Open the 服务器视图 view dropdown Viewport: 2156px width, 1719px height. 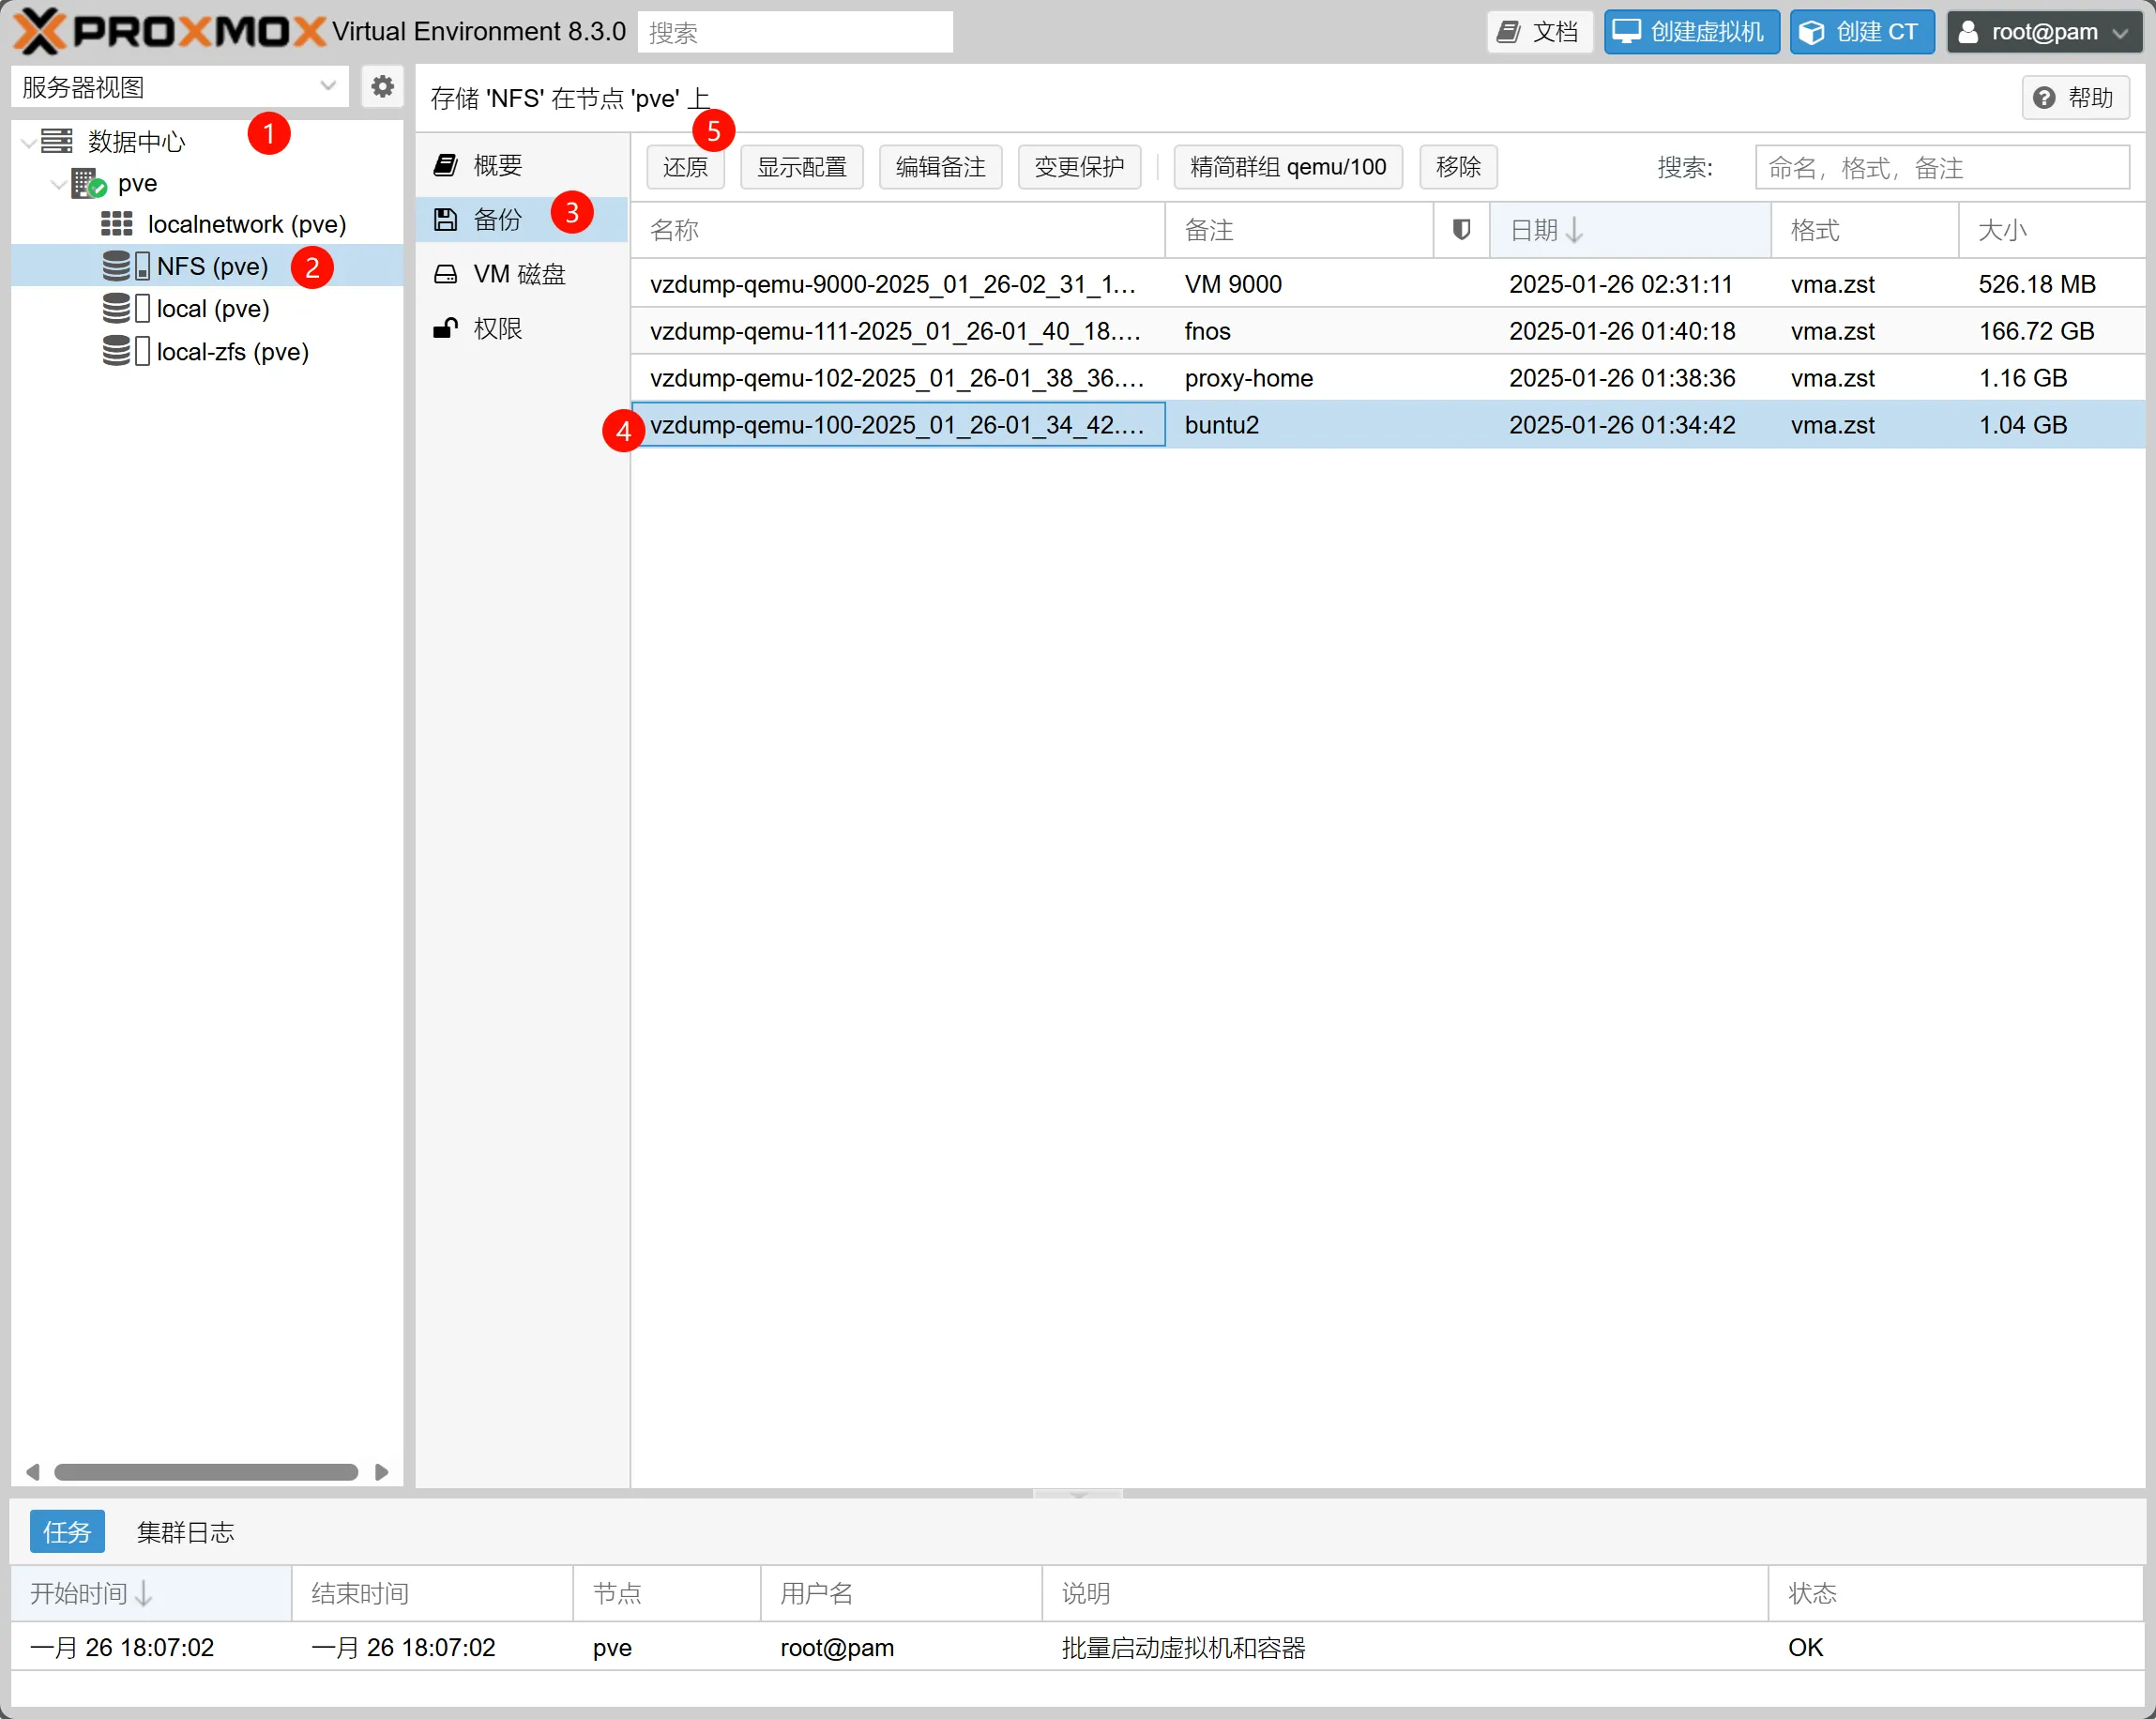tap(327, 87)
